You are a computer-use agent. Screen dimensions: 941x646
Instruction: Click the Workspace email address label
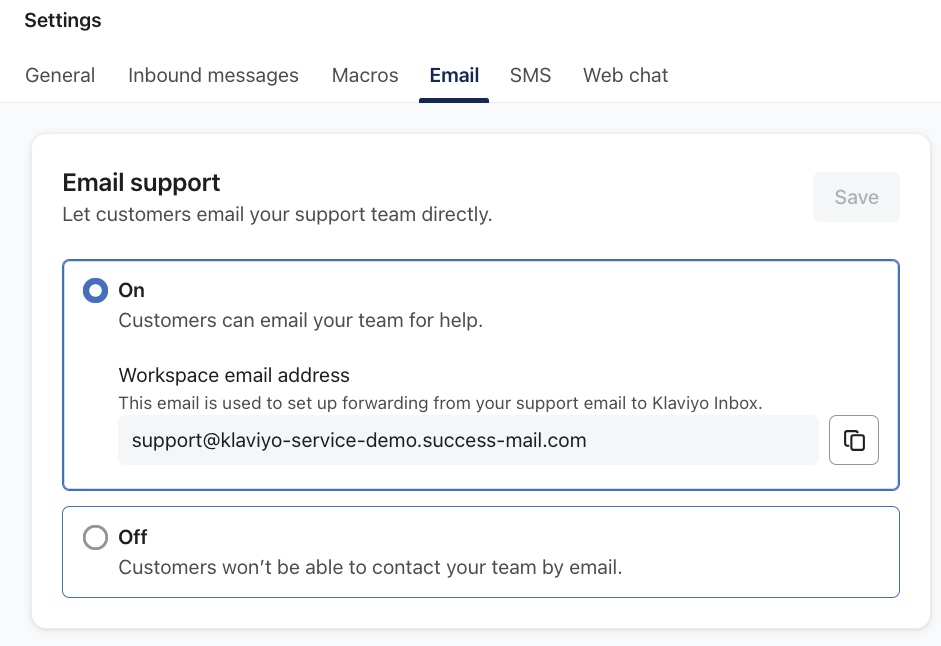coord(234,375)
